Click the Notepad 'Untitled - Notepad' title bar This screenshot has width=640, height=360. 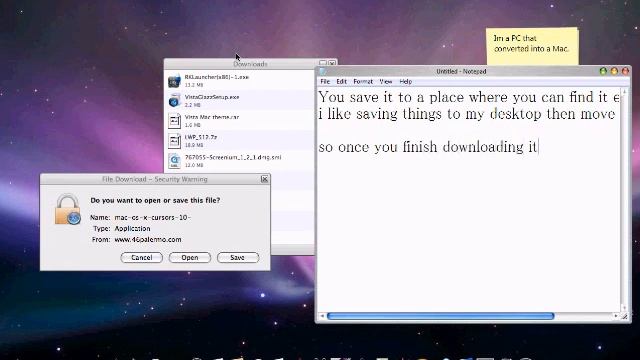[461, 71]
